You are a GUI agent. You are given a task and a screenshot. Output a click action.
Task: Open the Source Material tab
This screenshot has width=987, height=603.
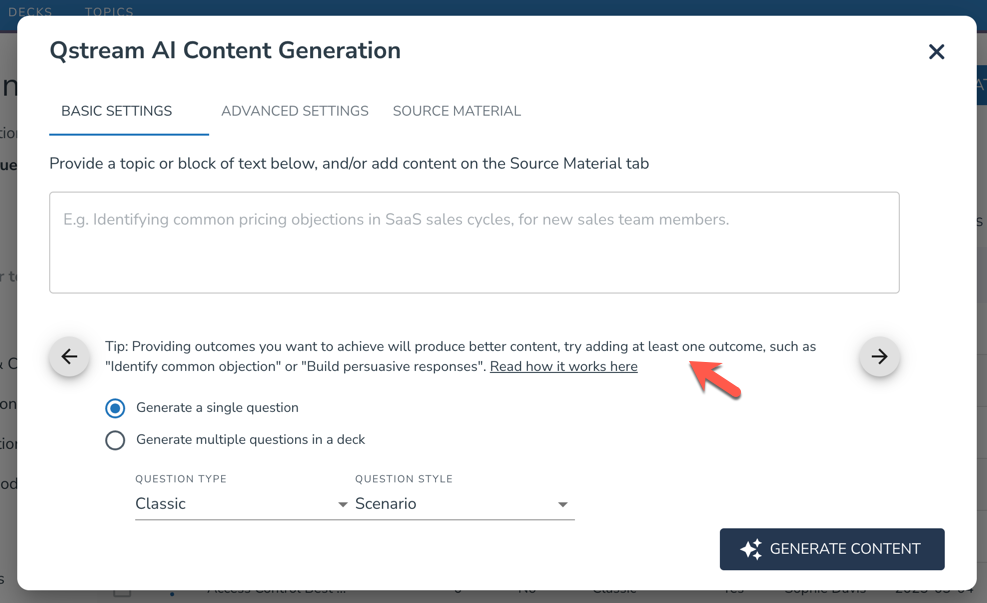[456, 111]
